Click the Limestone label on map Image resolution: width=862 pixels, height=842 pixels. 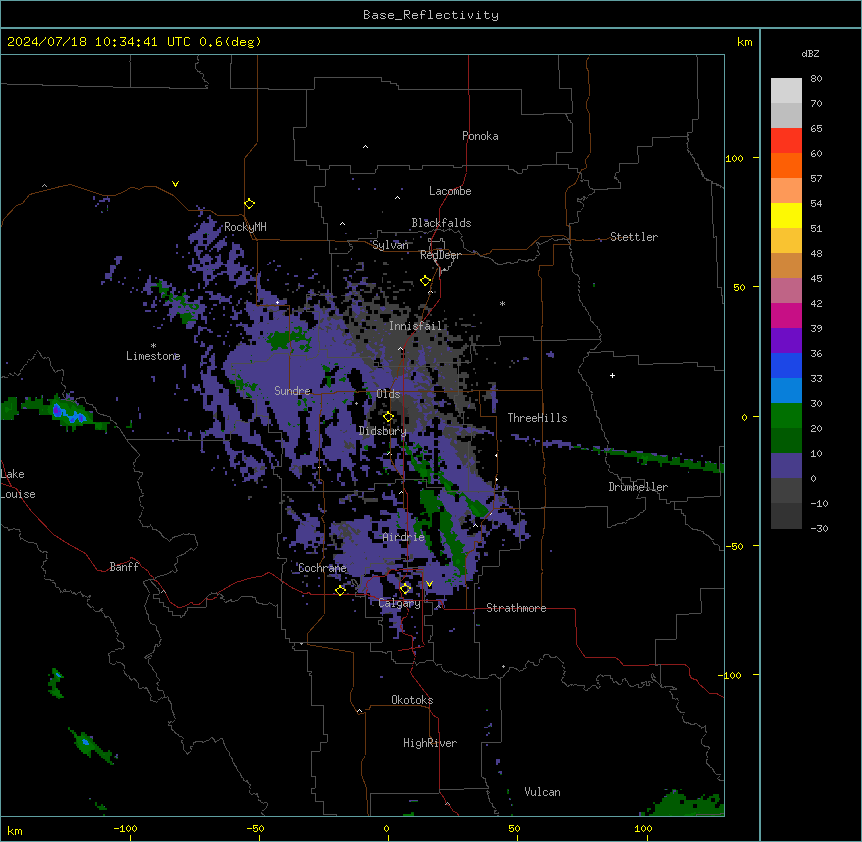click(x=153, y=356)
